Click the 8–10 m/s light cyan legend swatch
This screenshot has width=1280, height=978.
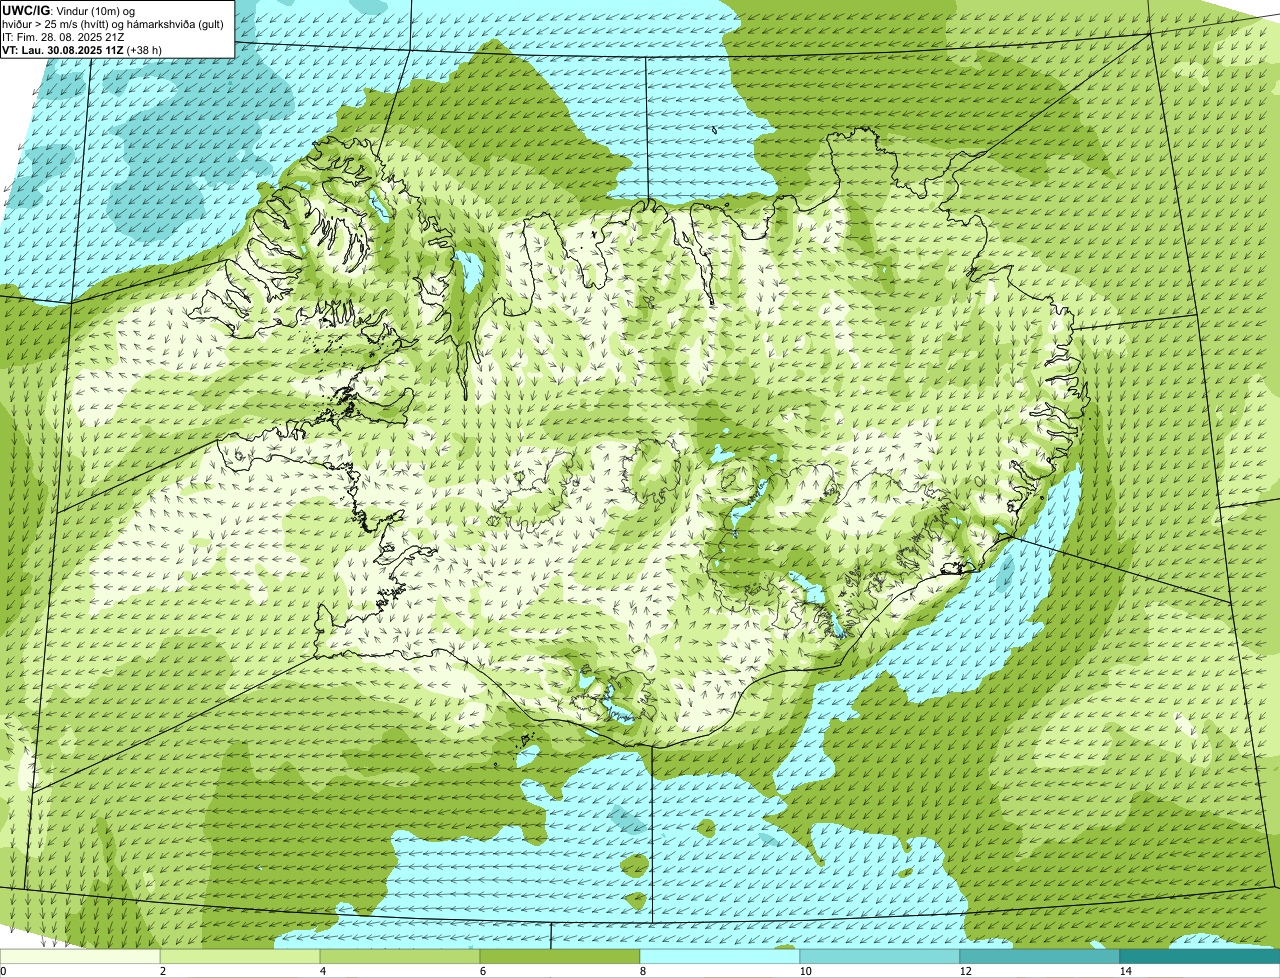720,956
